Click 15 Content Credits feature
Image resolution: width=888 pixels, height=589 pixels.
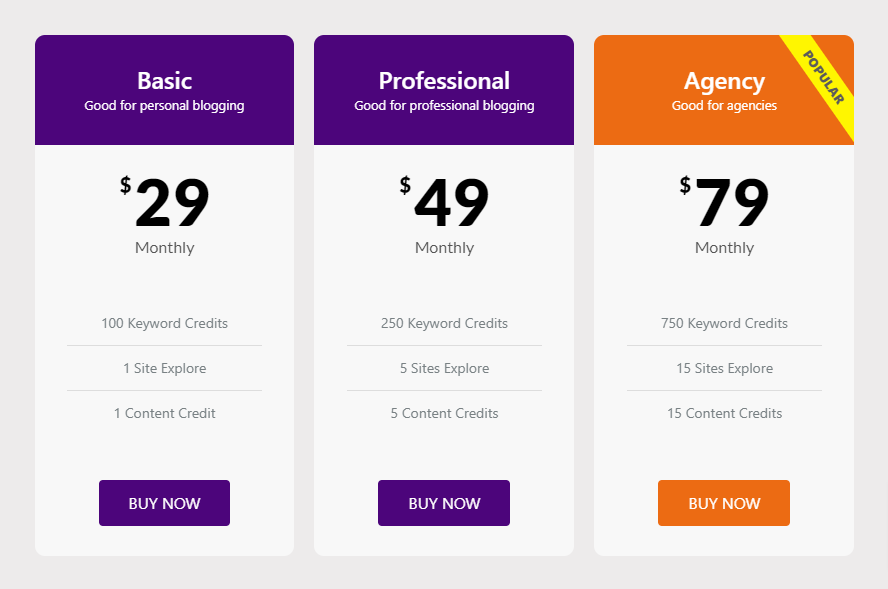click(724, 413)
